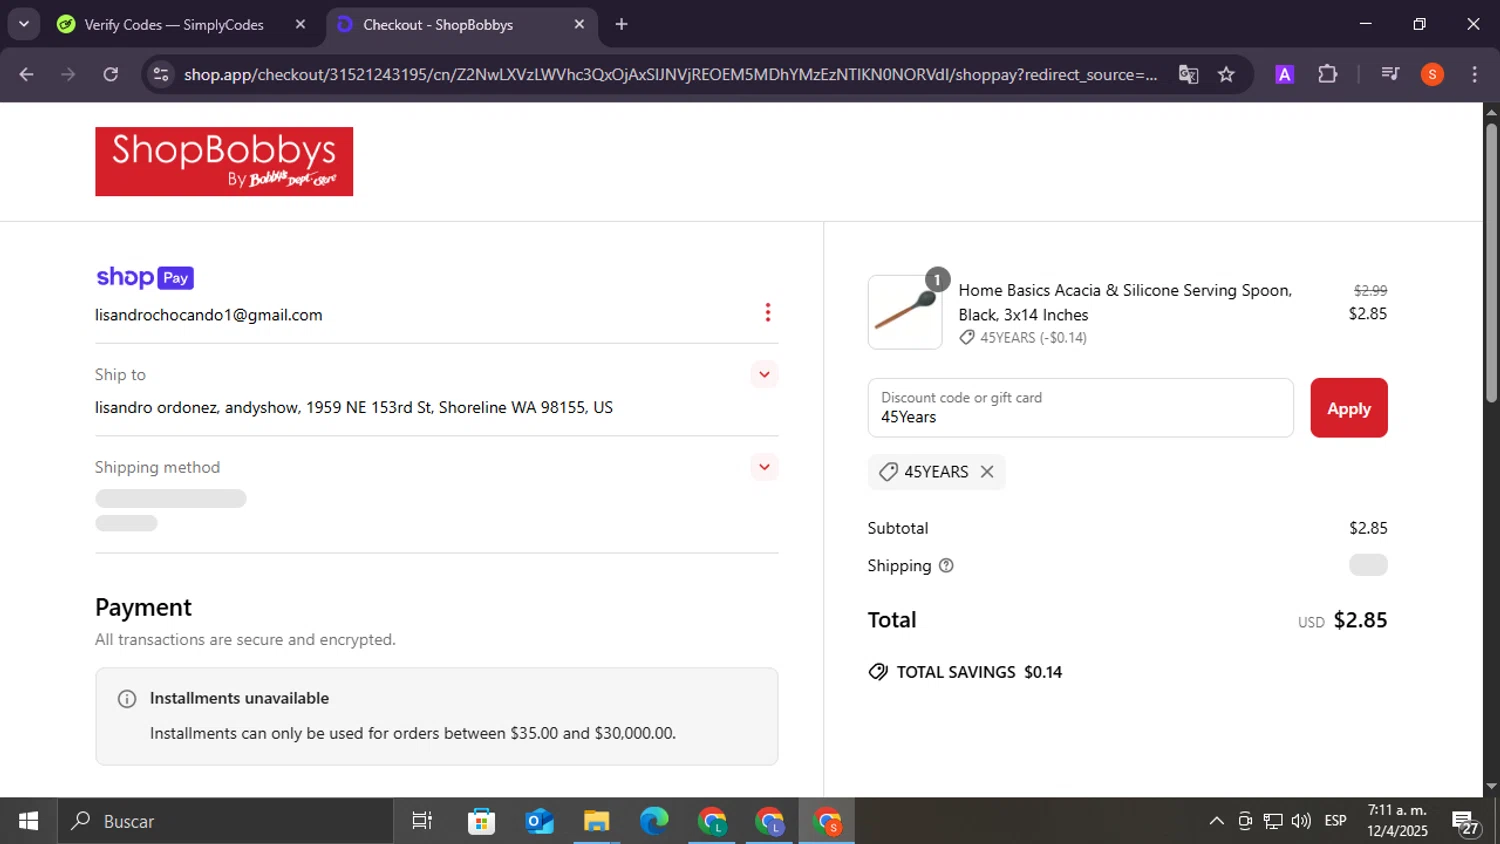Open media controls icon in toolbar
This screenshot has width=1500, height=844.
pos(1390,74)
